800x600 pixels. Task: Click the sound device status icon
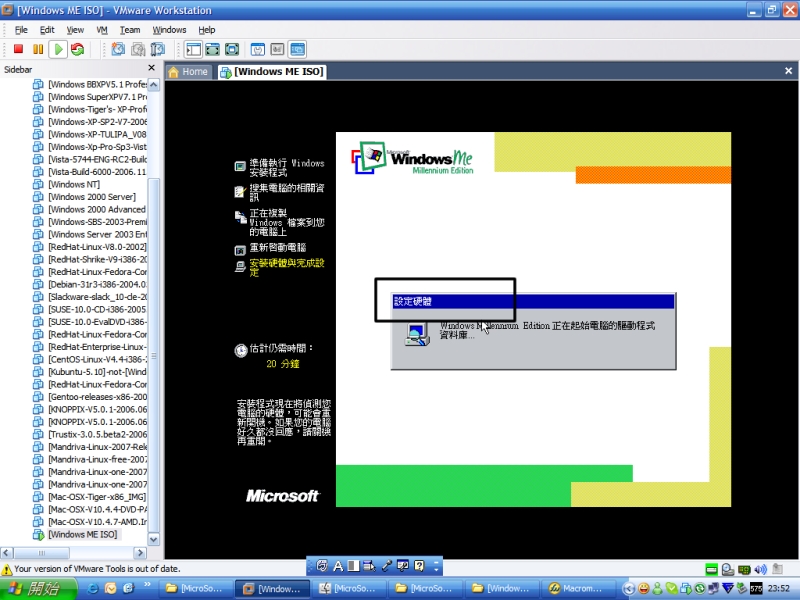[x=760, y=569]
